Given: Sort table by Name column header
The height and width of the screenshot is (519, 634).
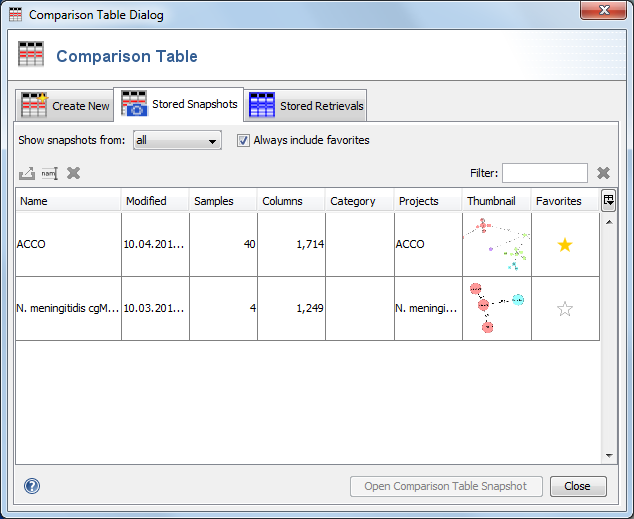Looking at the screenshot, I should click(x=68, y=201).
